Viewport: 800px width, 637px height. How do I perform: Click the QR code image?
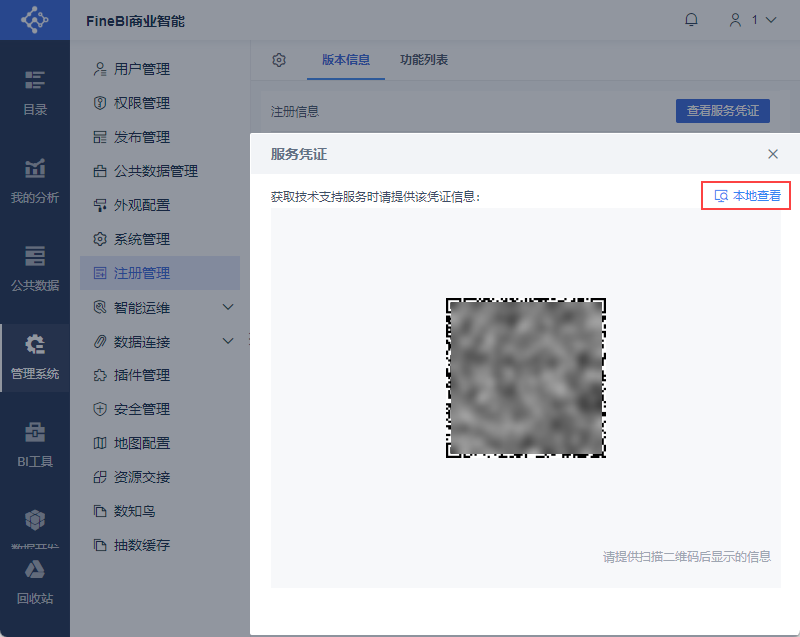point(526,378)
